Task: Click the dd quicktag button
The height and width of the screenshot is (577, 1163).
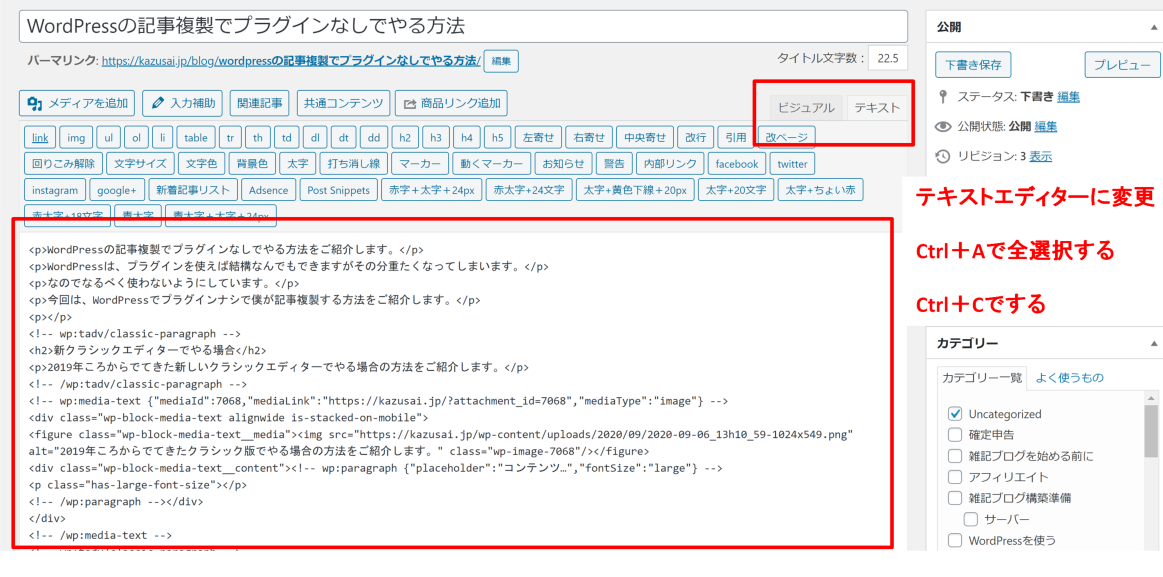Action: (374, 138)
